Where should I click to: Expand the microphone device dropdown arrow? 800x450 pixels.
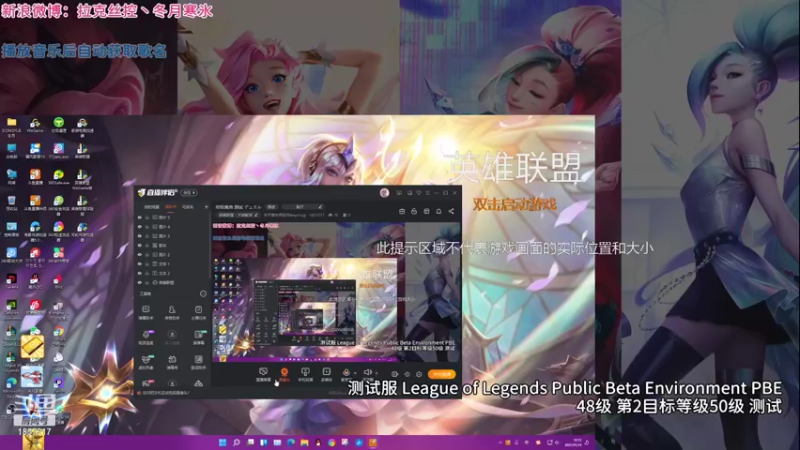(355, 373)
